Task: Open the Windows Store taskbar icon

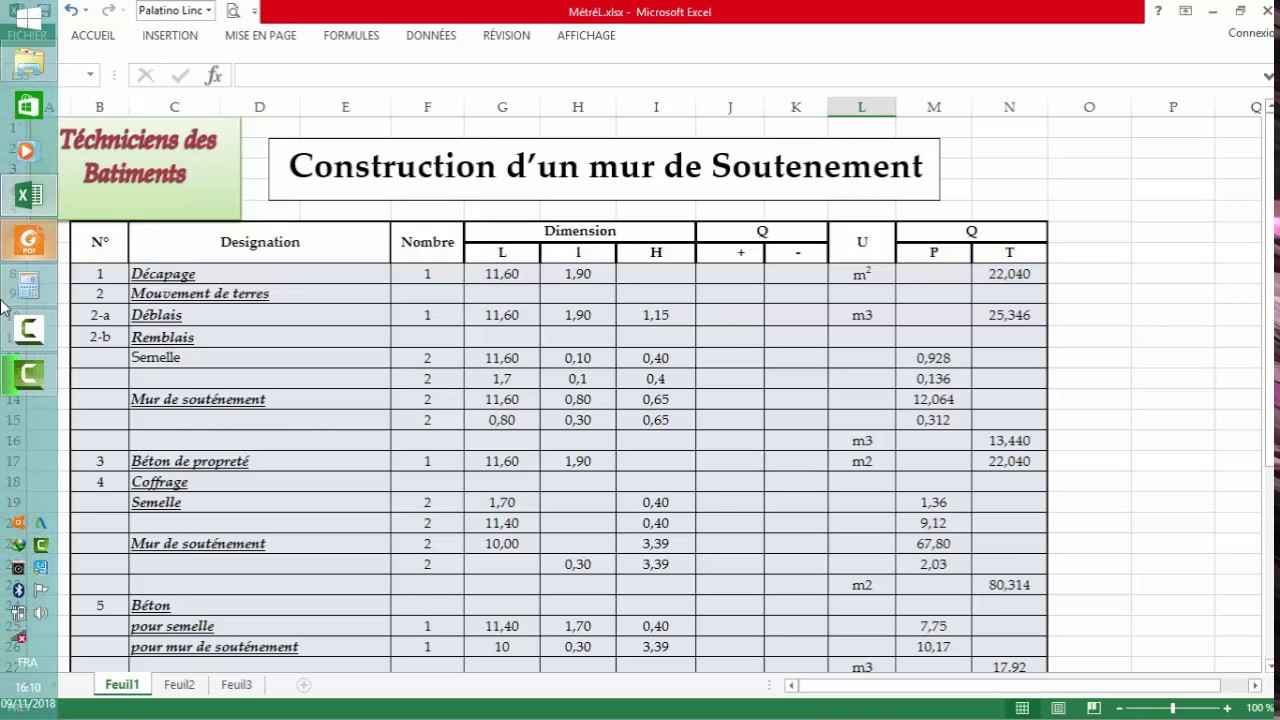Action: (28, 106)
